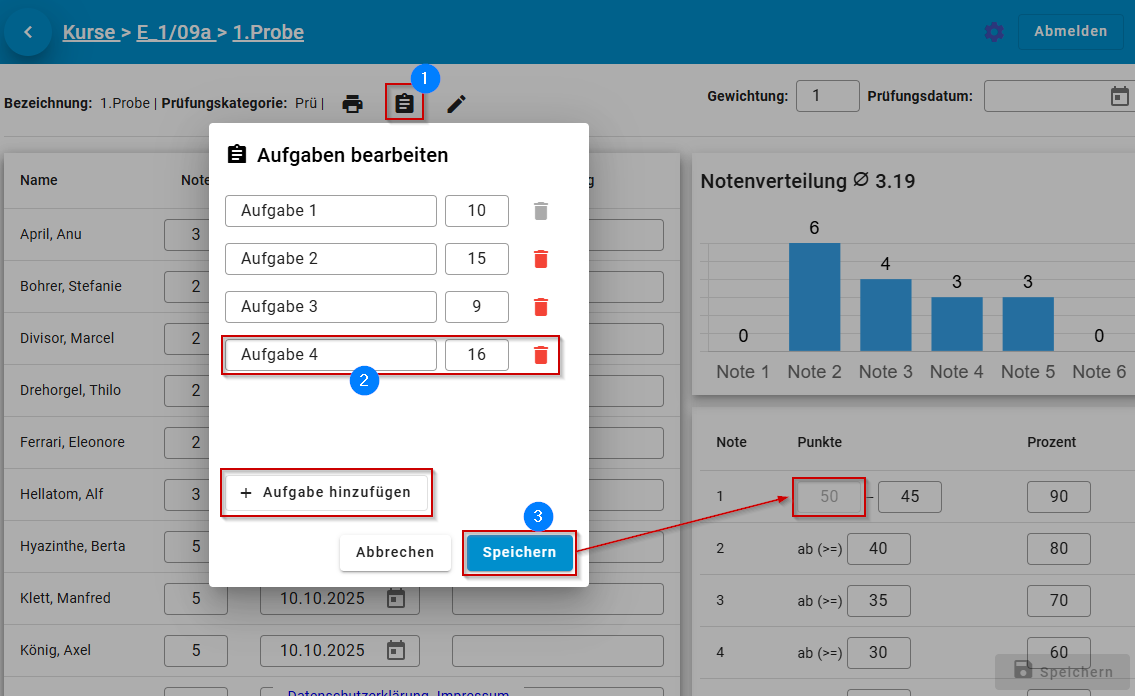Select the points field for Aufgabe 1
Screen dimensions: 1135x696
click(x=477, y=211)
